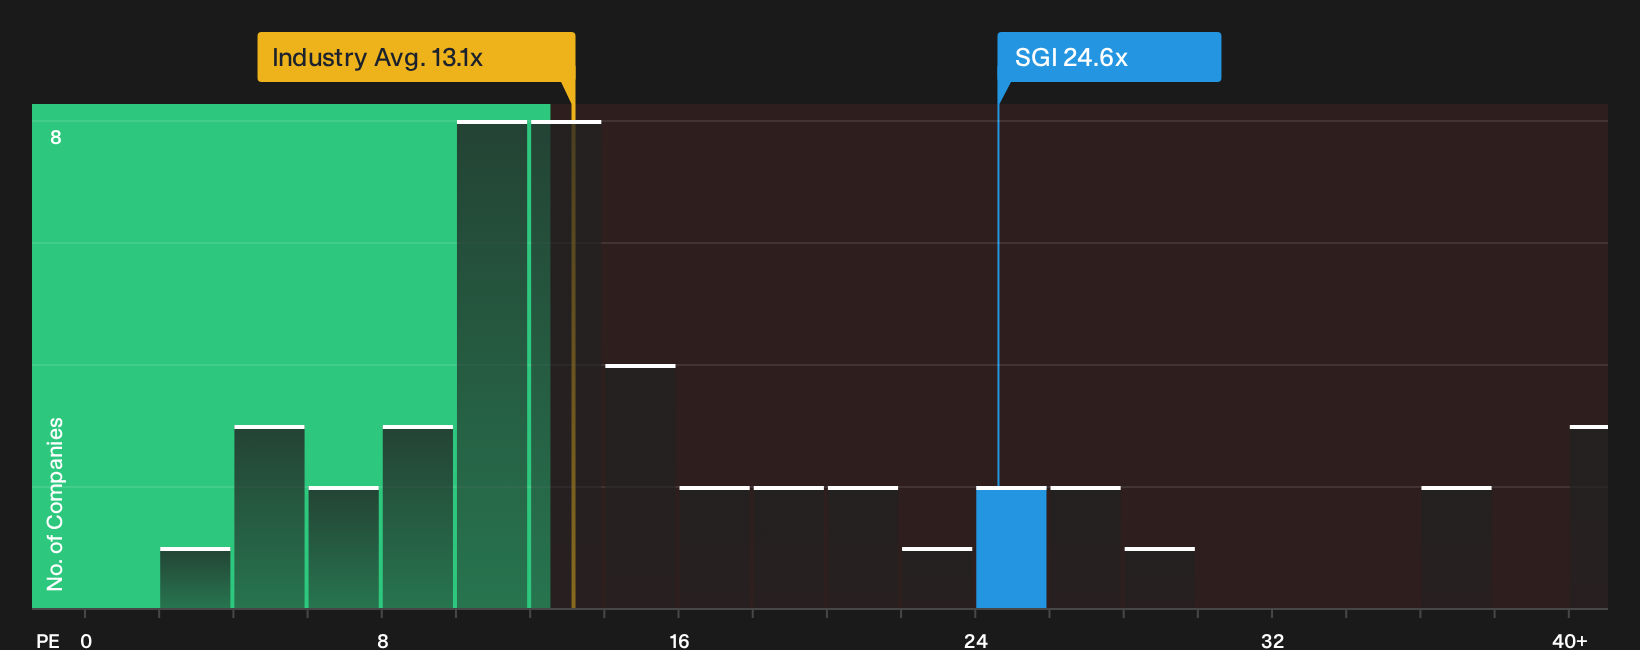This screenshot has width=1640, height=650.
Task: Click the PE axis label 8
Action: point(382,640)
